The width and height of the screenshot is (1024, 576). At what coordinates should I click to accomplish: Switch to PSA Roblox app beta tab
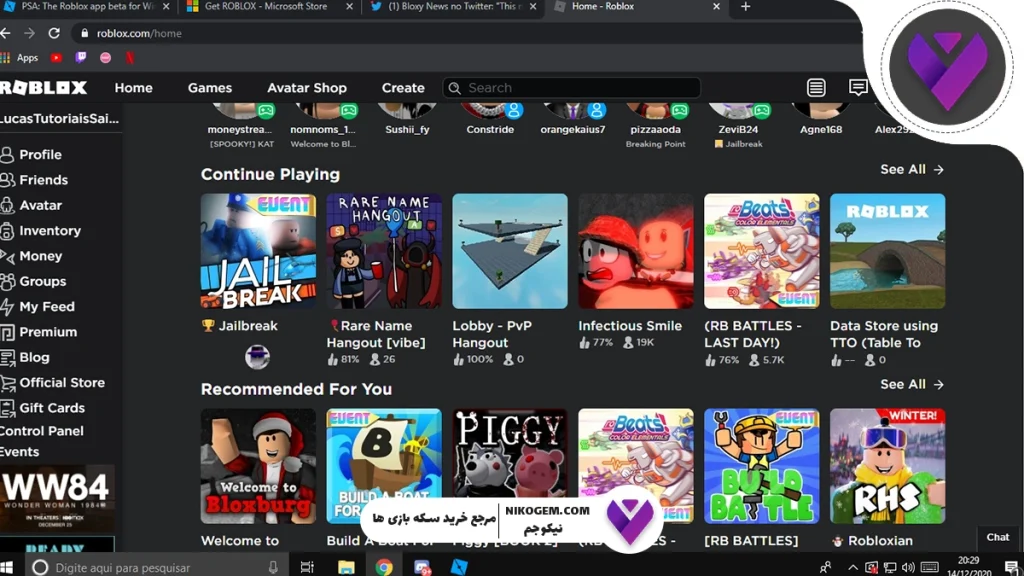[85, 7]
